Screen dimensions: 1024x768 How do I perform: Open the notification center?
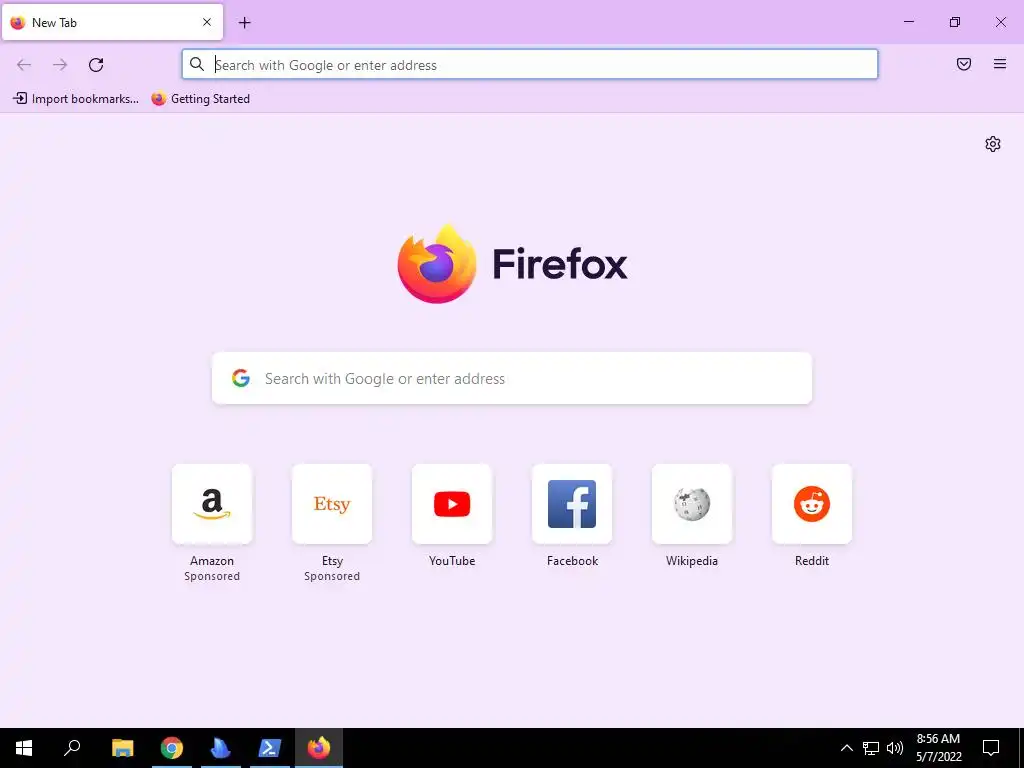point(991,748)
